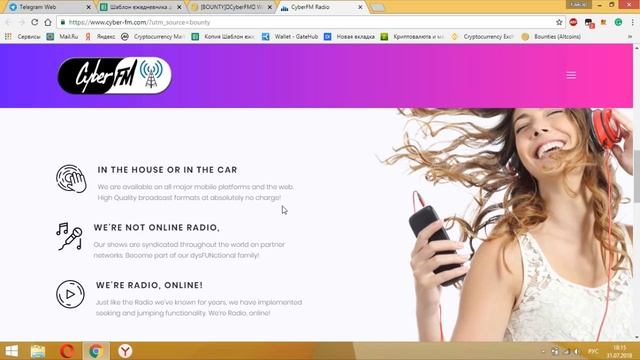Go to the browser home page icon

[x=48, y=22]
